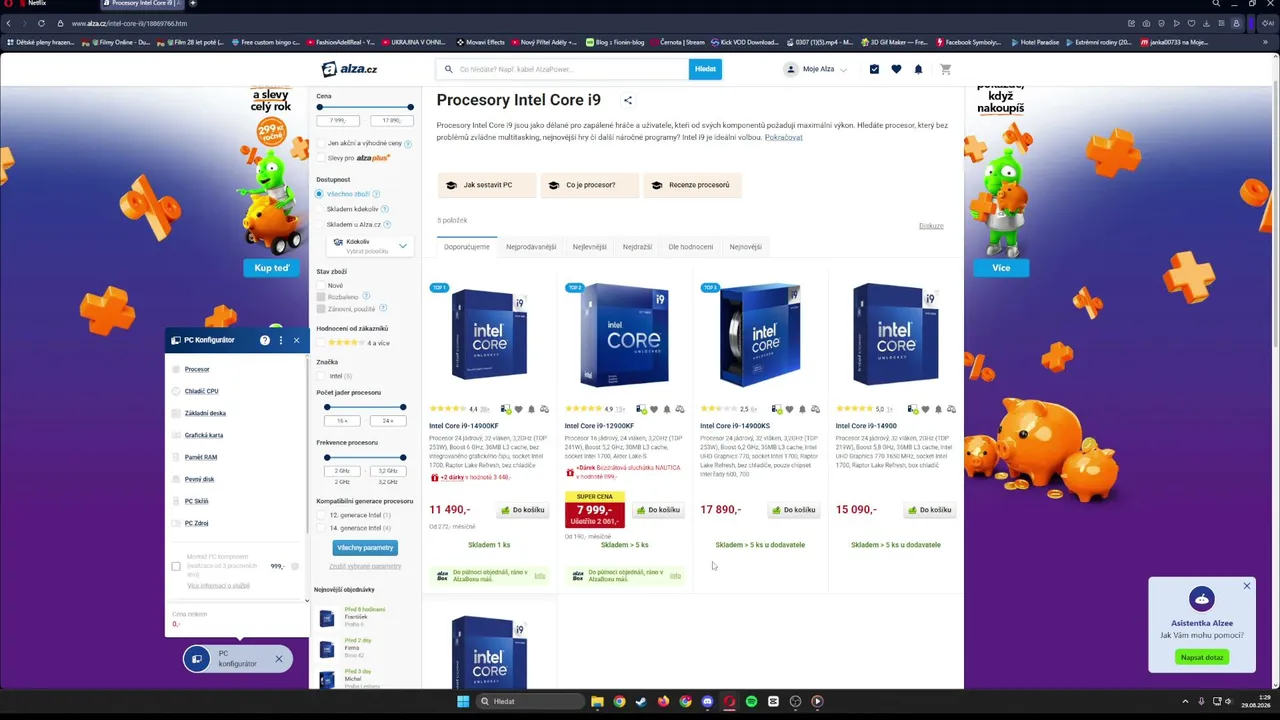Switch to the 'Nejlevnější' sorting tab
1280x720 pixels.
pos(590,247)
